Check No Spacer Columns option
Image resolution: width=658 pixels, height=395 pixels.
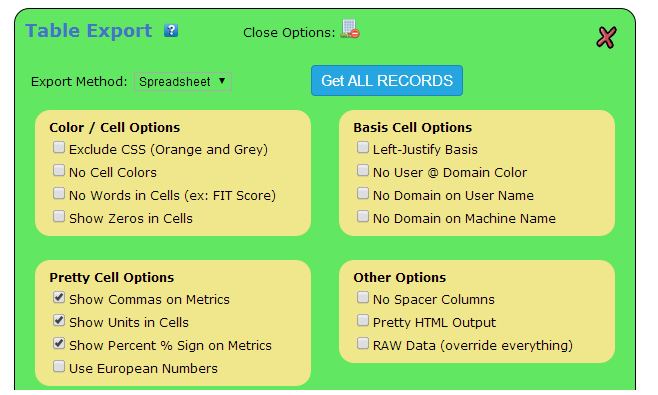click(x=363, y=297)
